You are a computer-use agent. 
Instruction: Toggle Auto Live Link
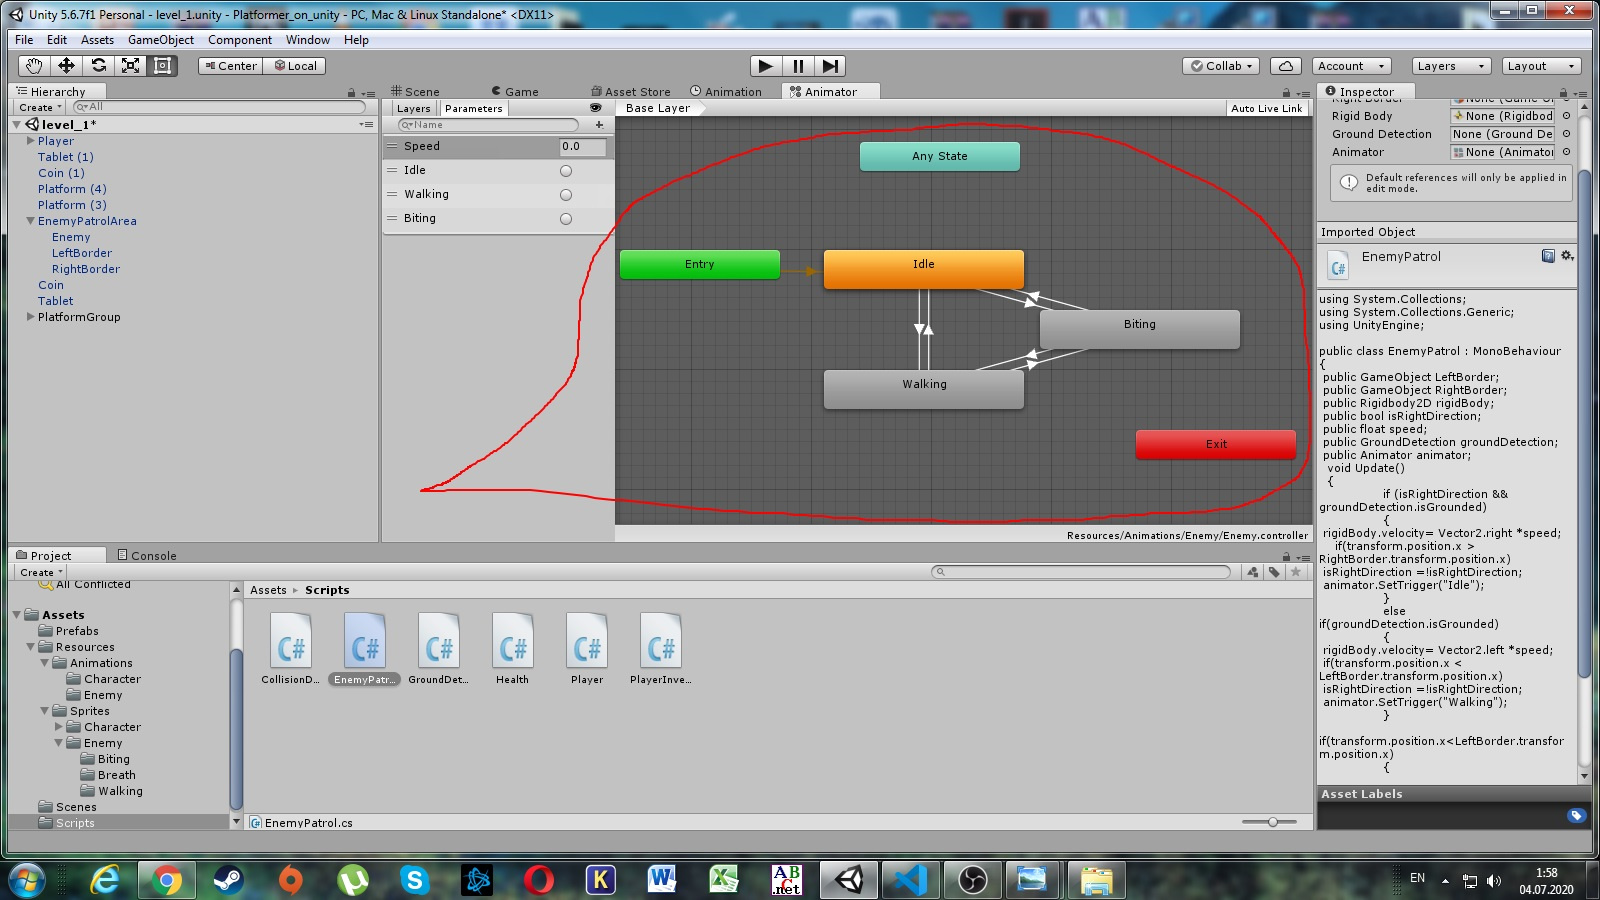coord(1267,108)
